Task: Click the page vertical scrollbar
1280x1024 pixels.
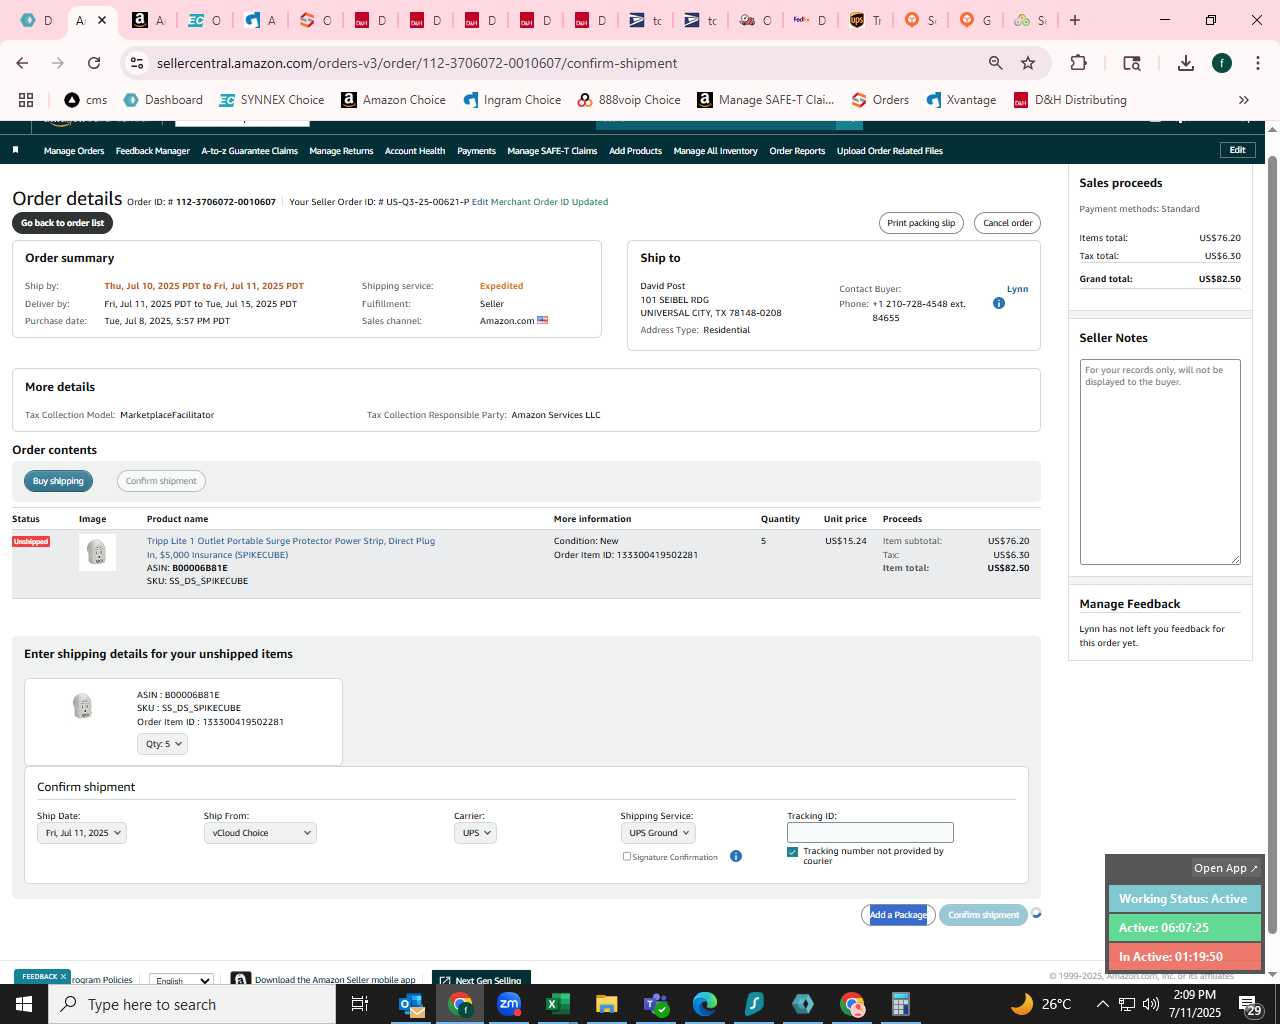Action: (x=1272, y=545)
